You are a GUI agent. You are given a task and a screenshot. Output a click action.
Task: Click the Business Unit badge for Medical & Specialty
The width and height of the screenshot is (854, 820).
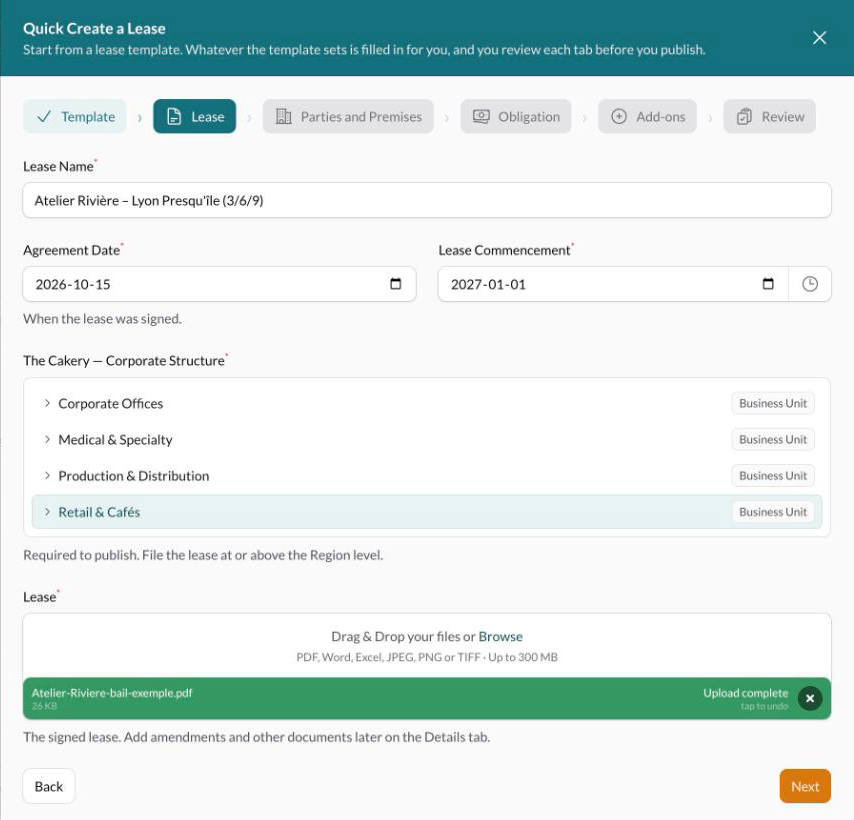coord(773,439)
